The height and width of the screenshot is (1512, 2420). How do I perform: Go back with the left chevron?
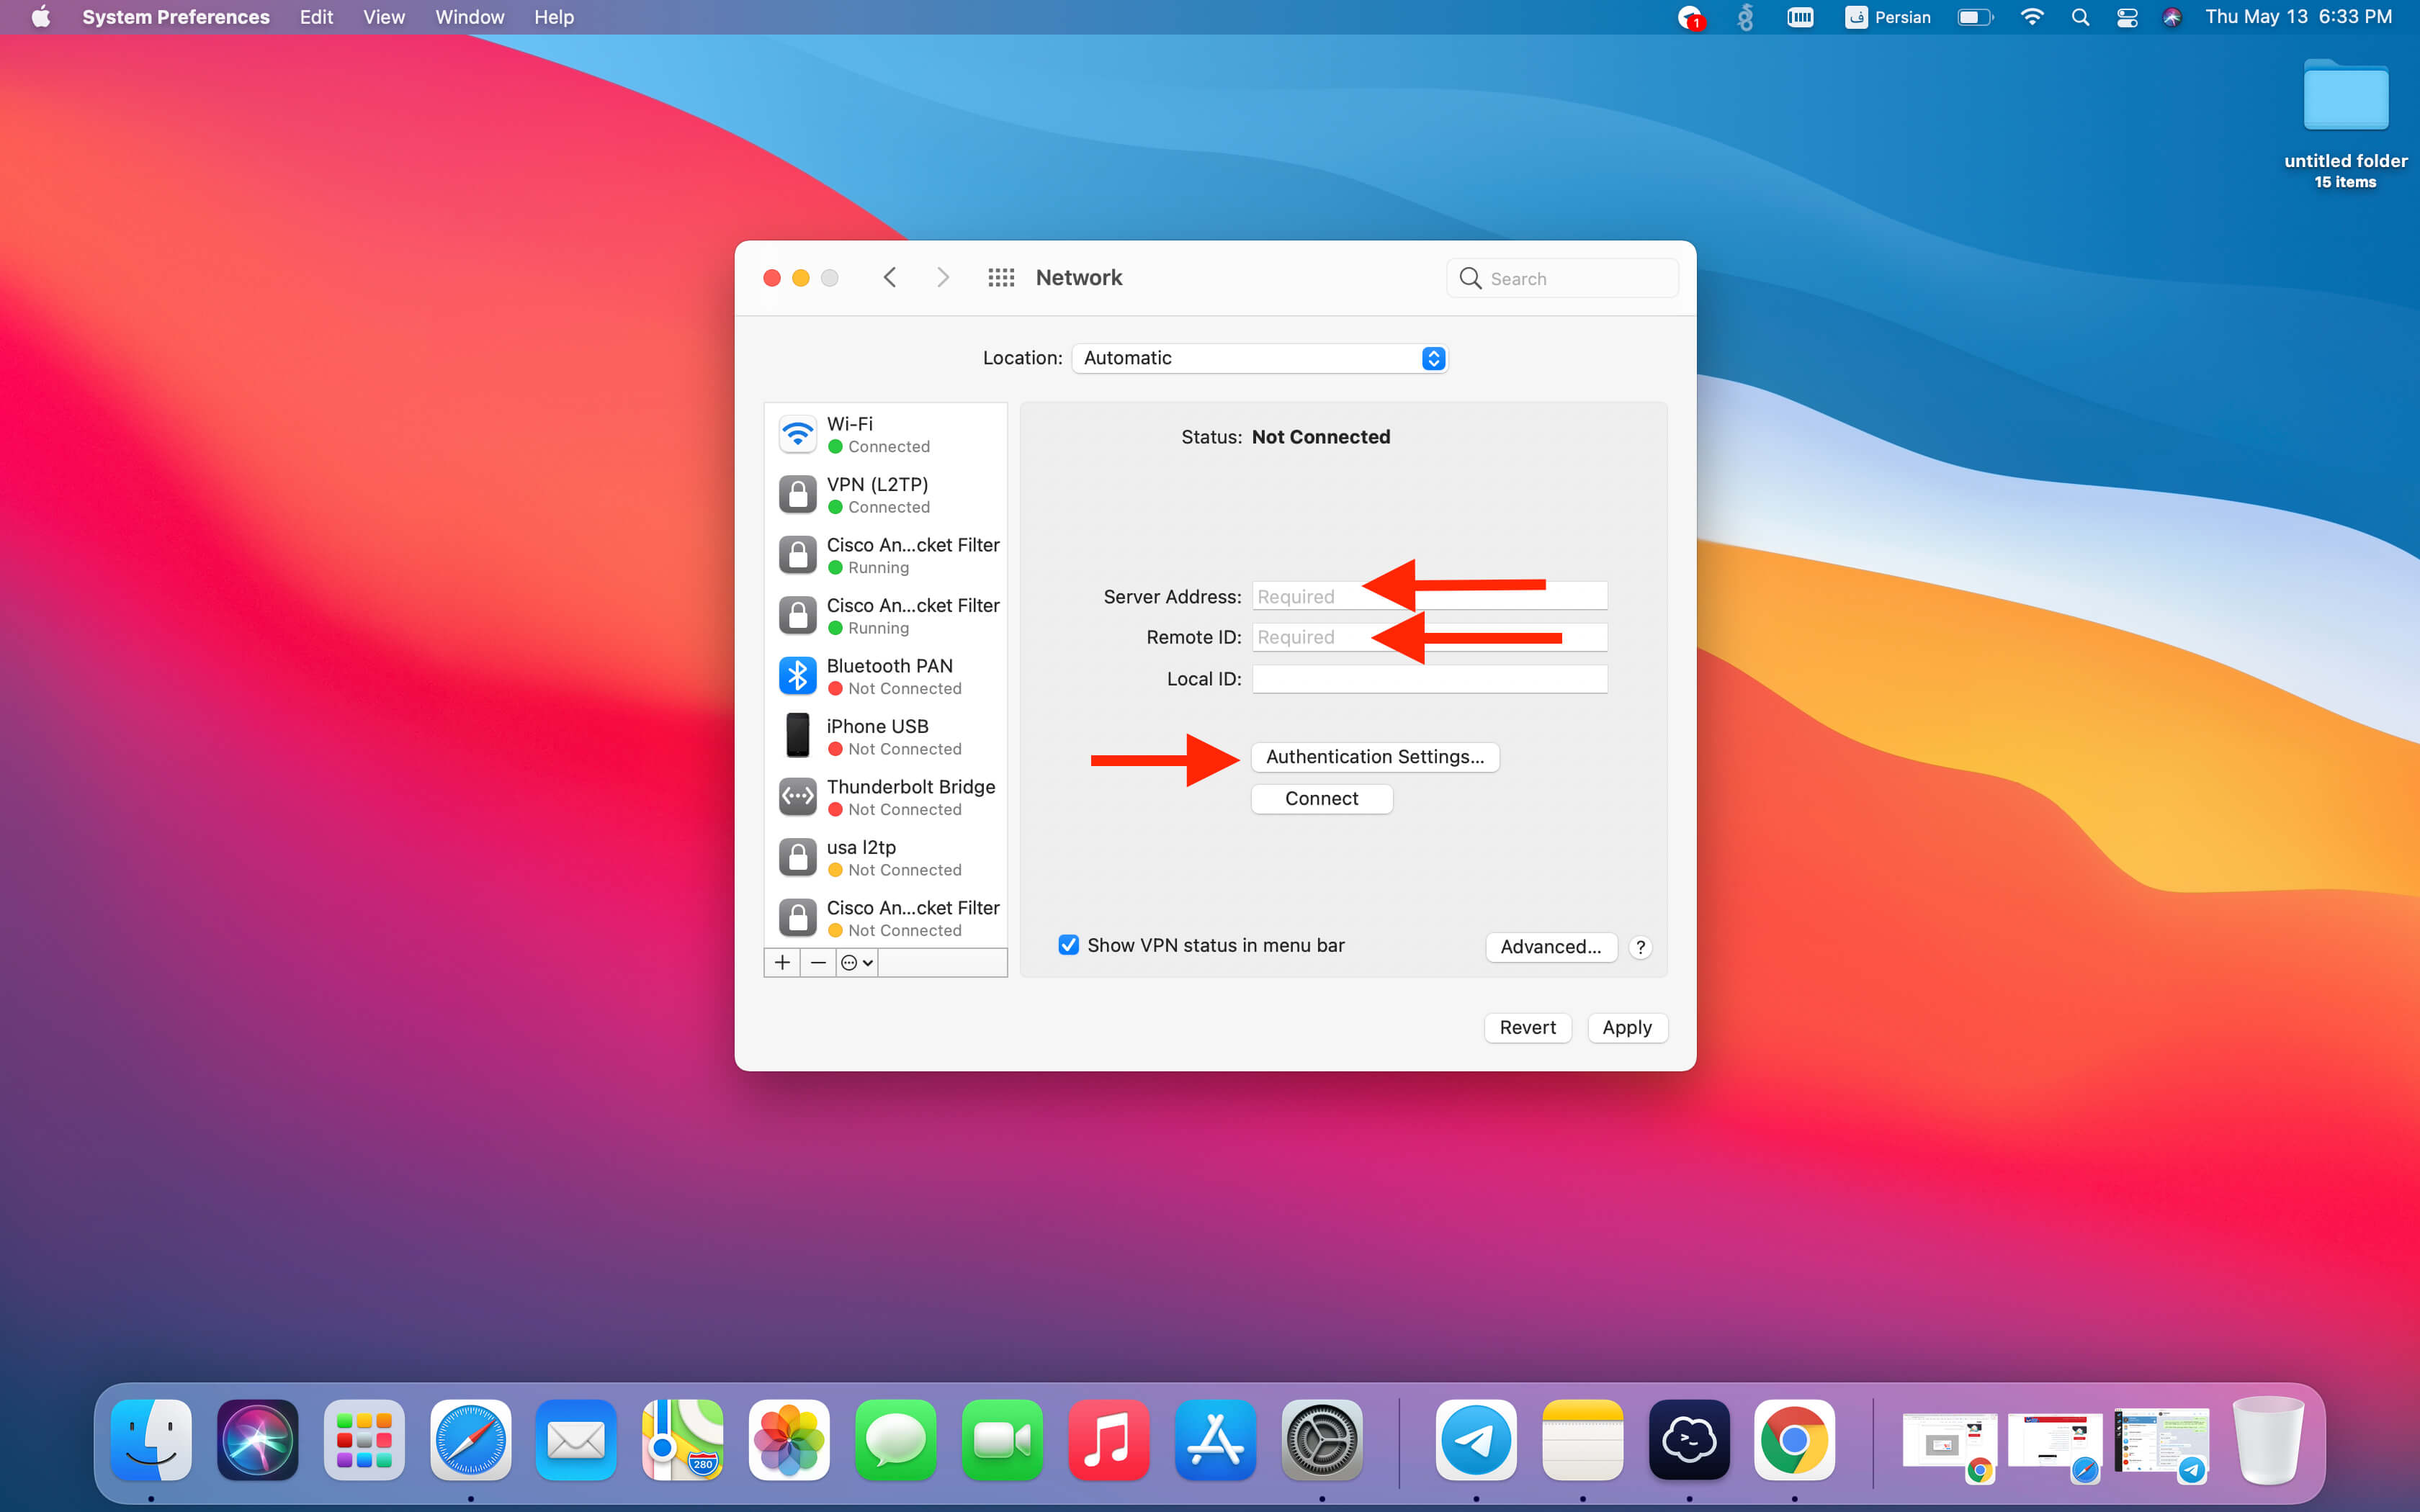pyautogui.click(x=890, y=278)
